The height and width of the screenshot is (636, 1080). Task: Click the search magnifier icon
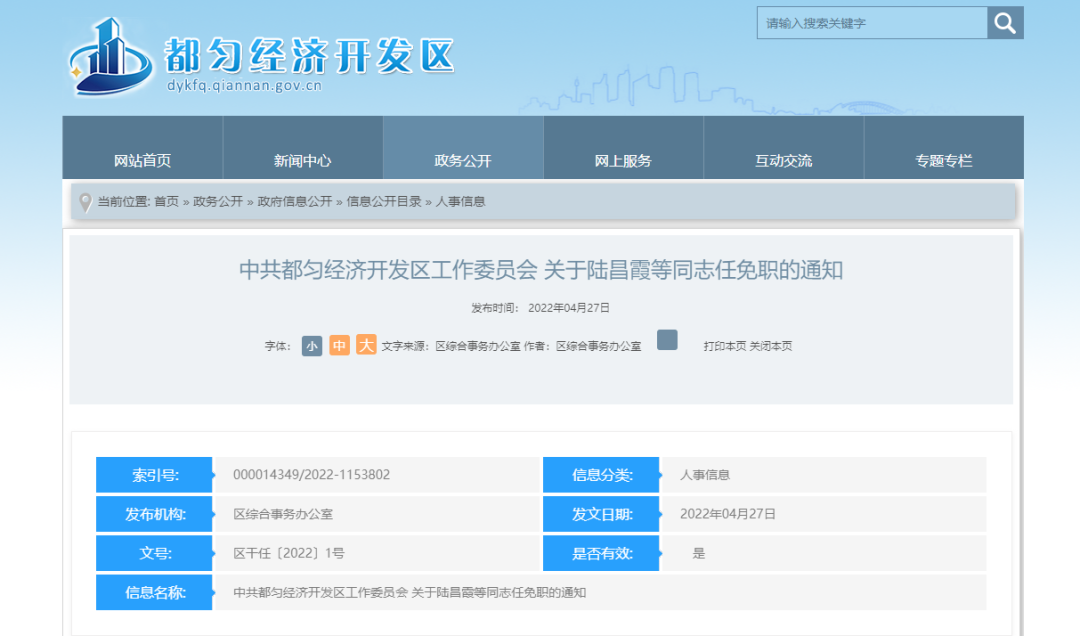[x=1005, y=23]
